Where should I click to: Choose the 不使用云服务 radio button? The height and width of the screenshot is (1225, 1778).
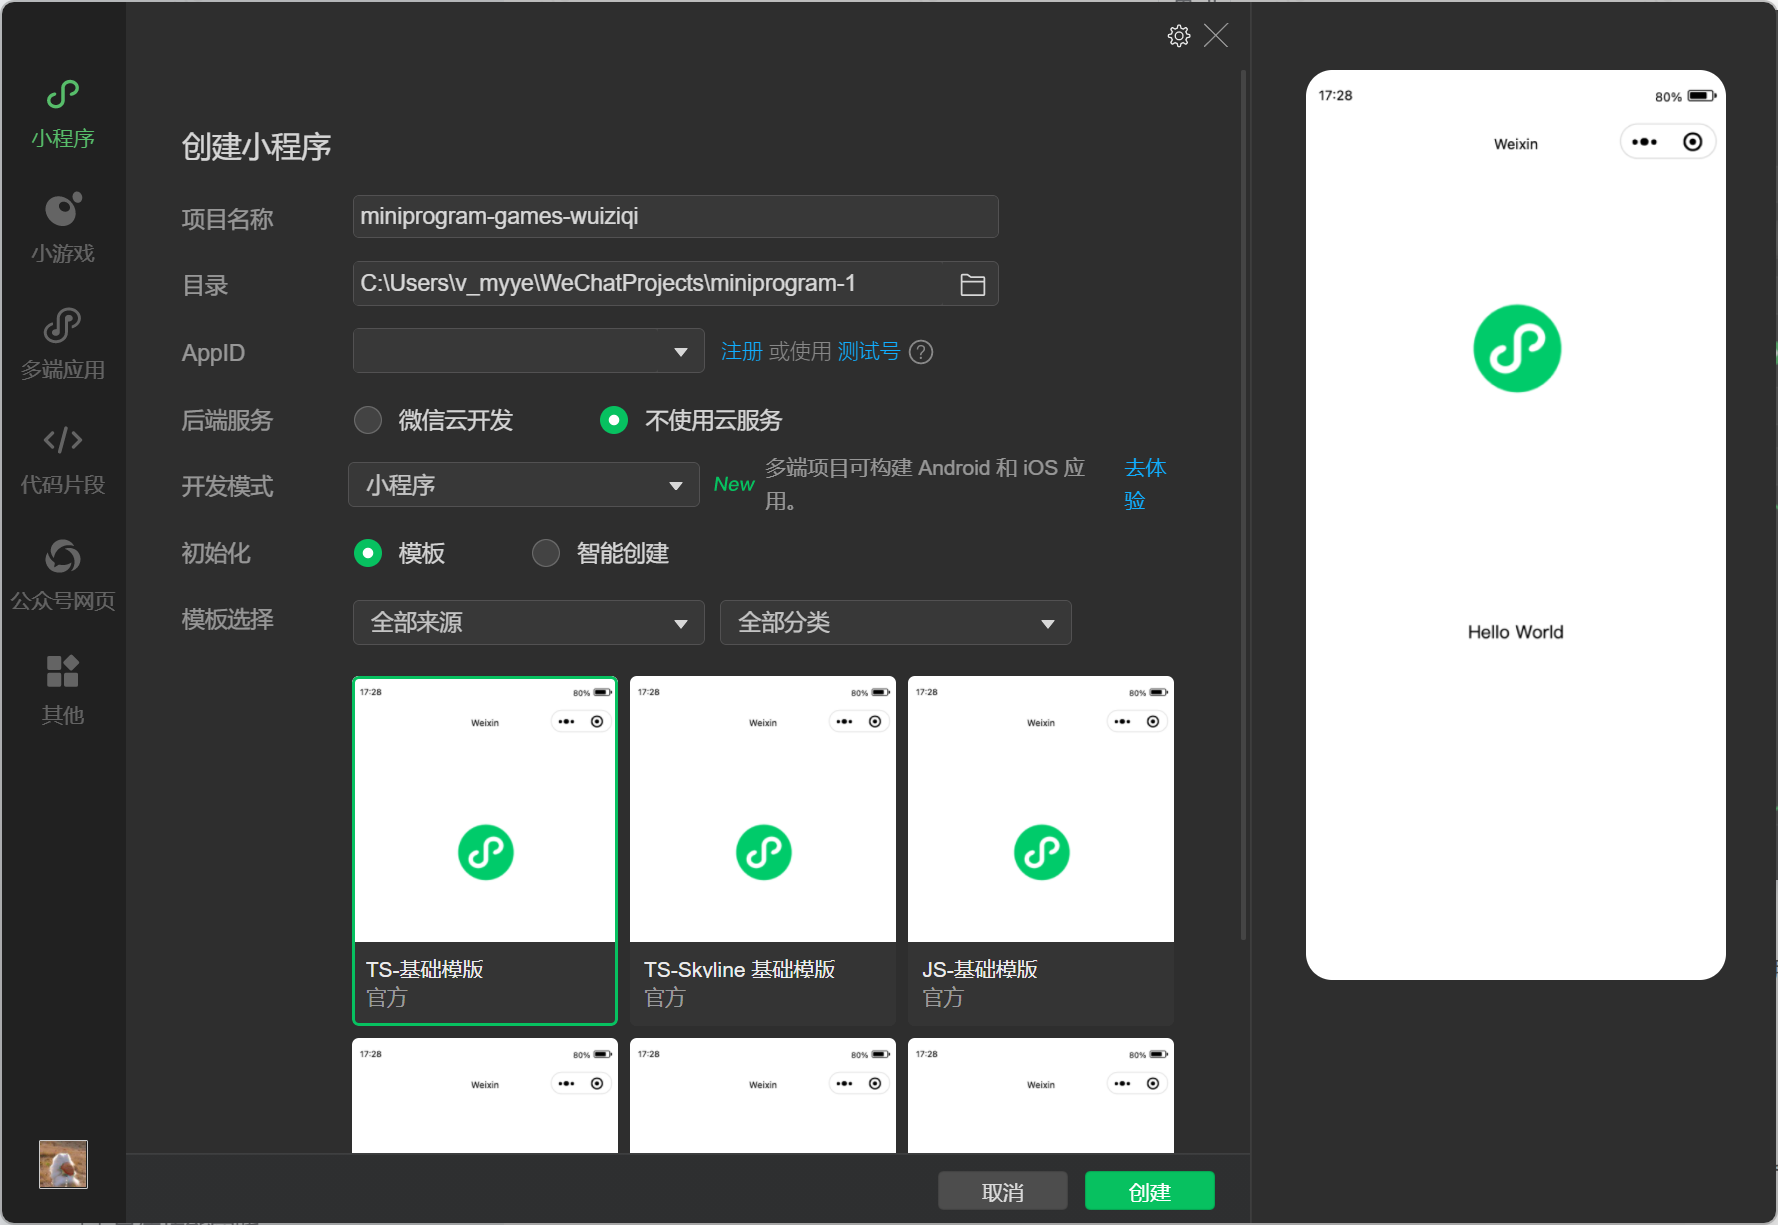tap(614, 420)
